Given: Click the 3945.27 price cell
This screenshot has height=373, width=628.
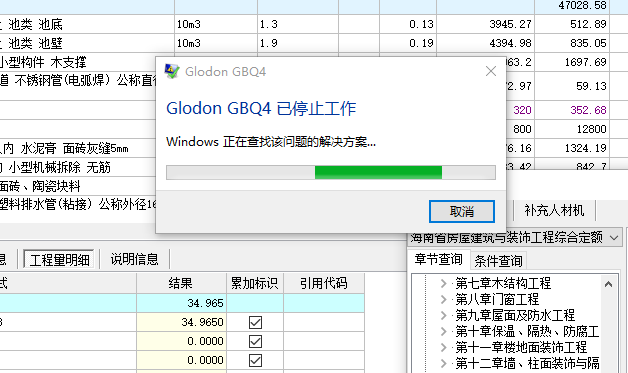Looking at the screenshot, I should (x=485, y=24).
